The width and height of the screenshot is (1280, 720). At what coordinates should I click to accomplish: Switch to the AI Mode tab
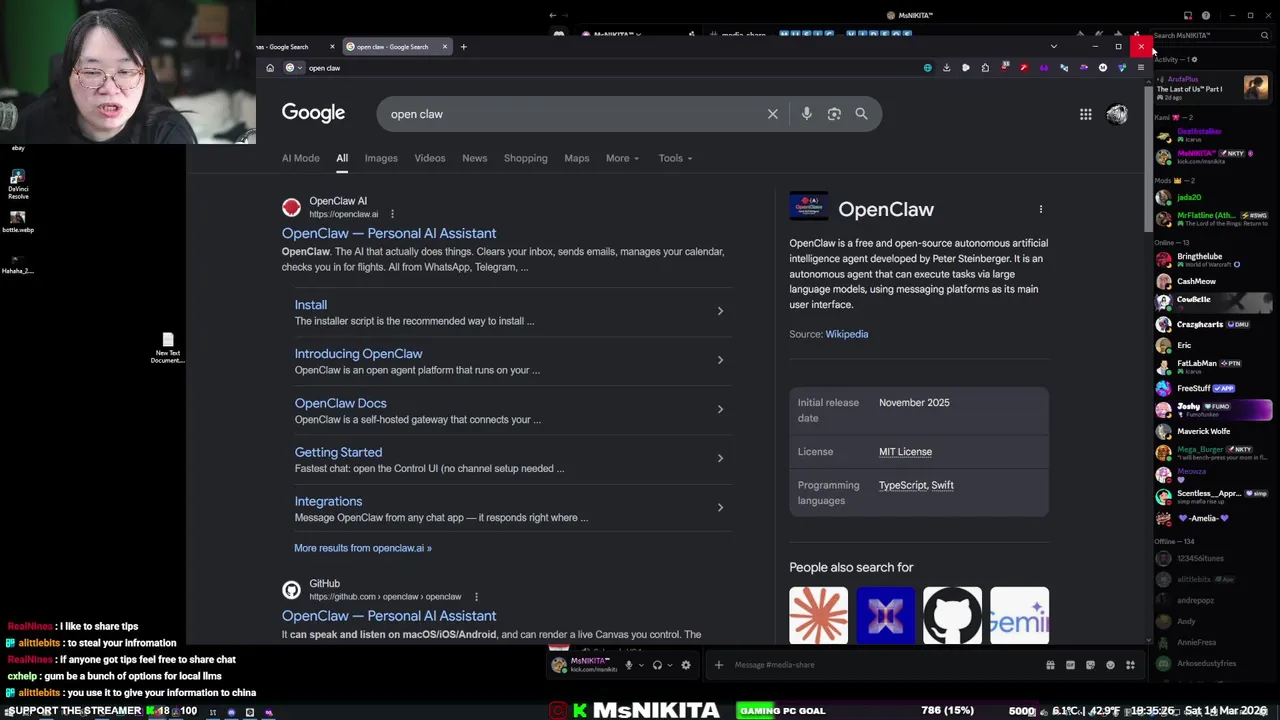(x=300, y=158)
